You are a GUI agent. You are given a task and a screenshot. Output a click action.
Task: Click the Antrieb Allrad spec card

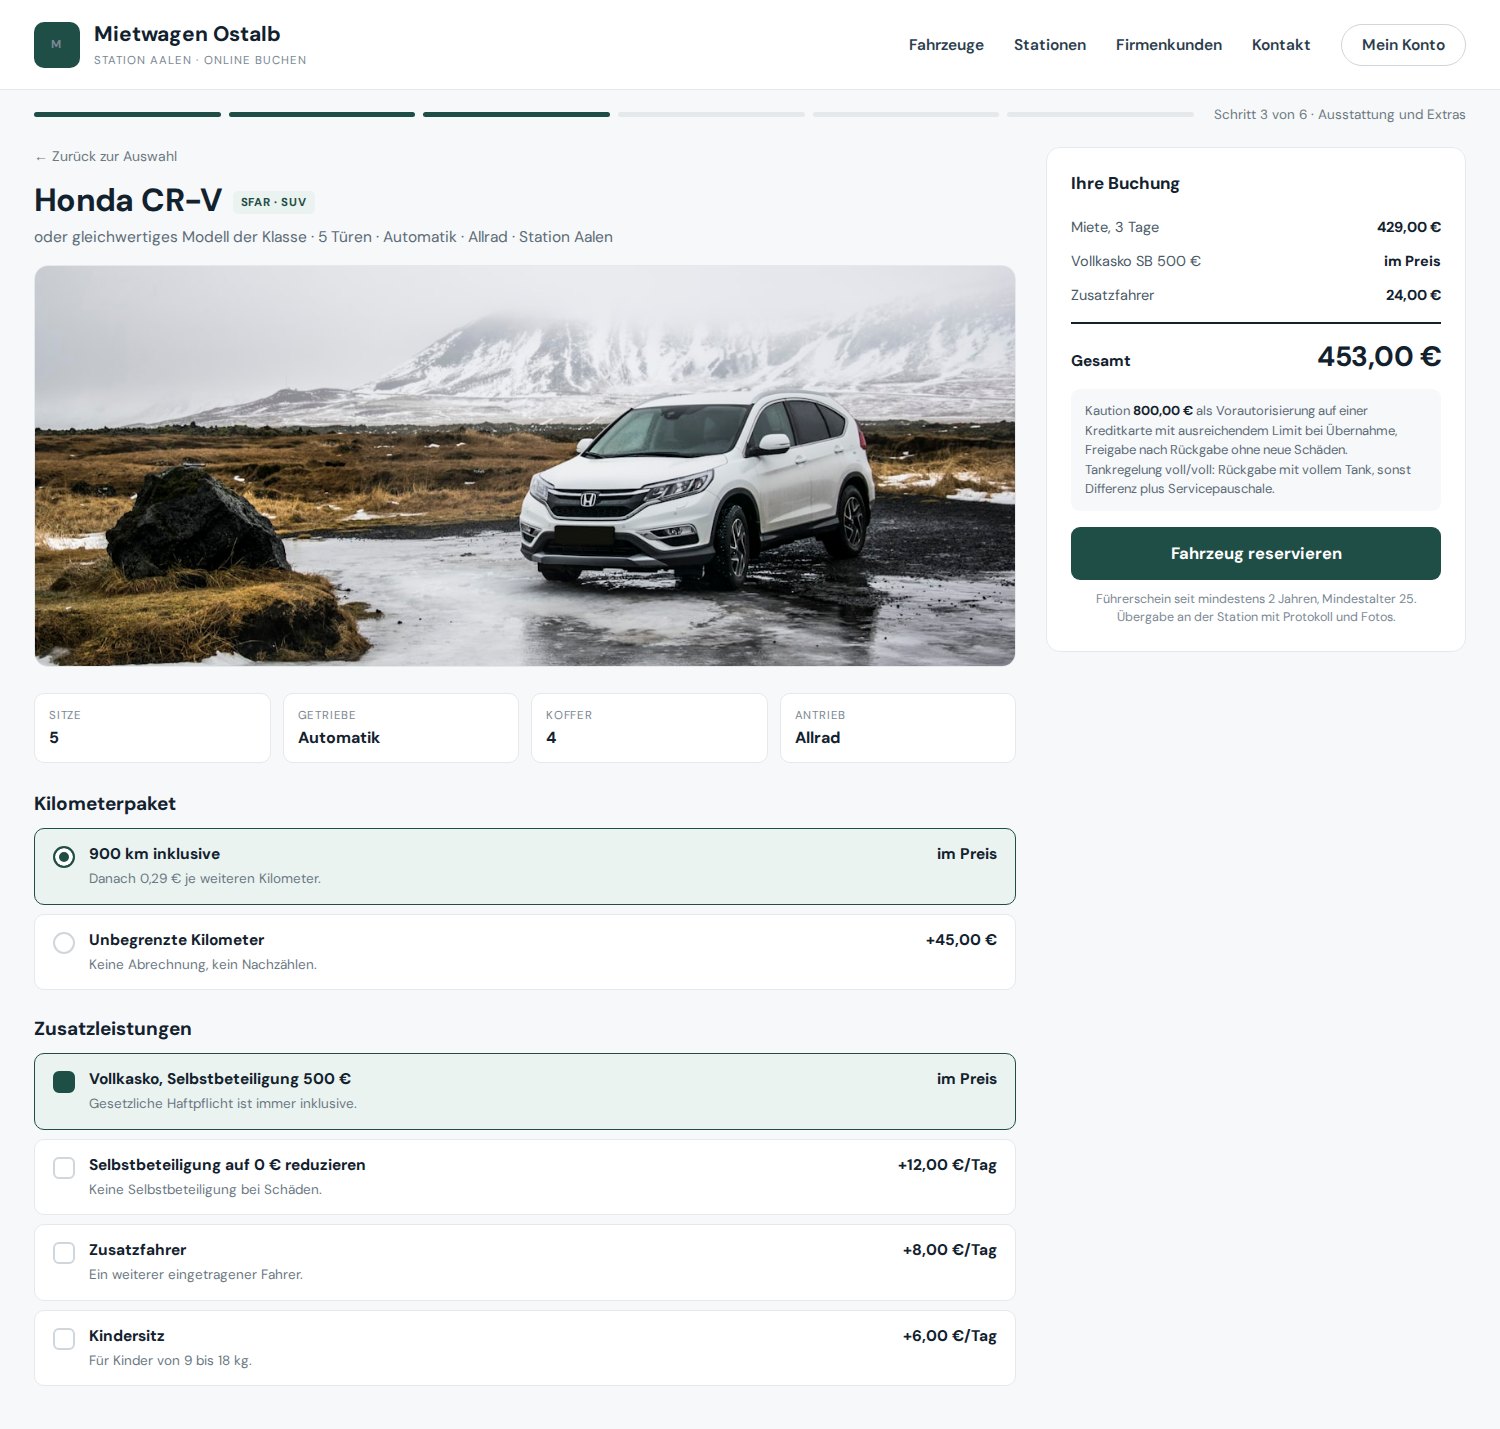point(898,728)
